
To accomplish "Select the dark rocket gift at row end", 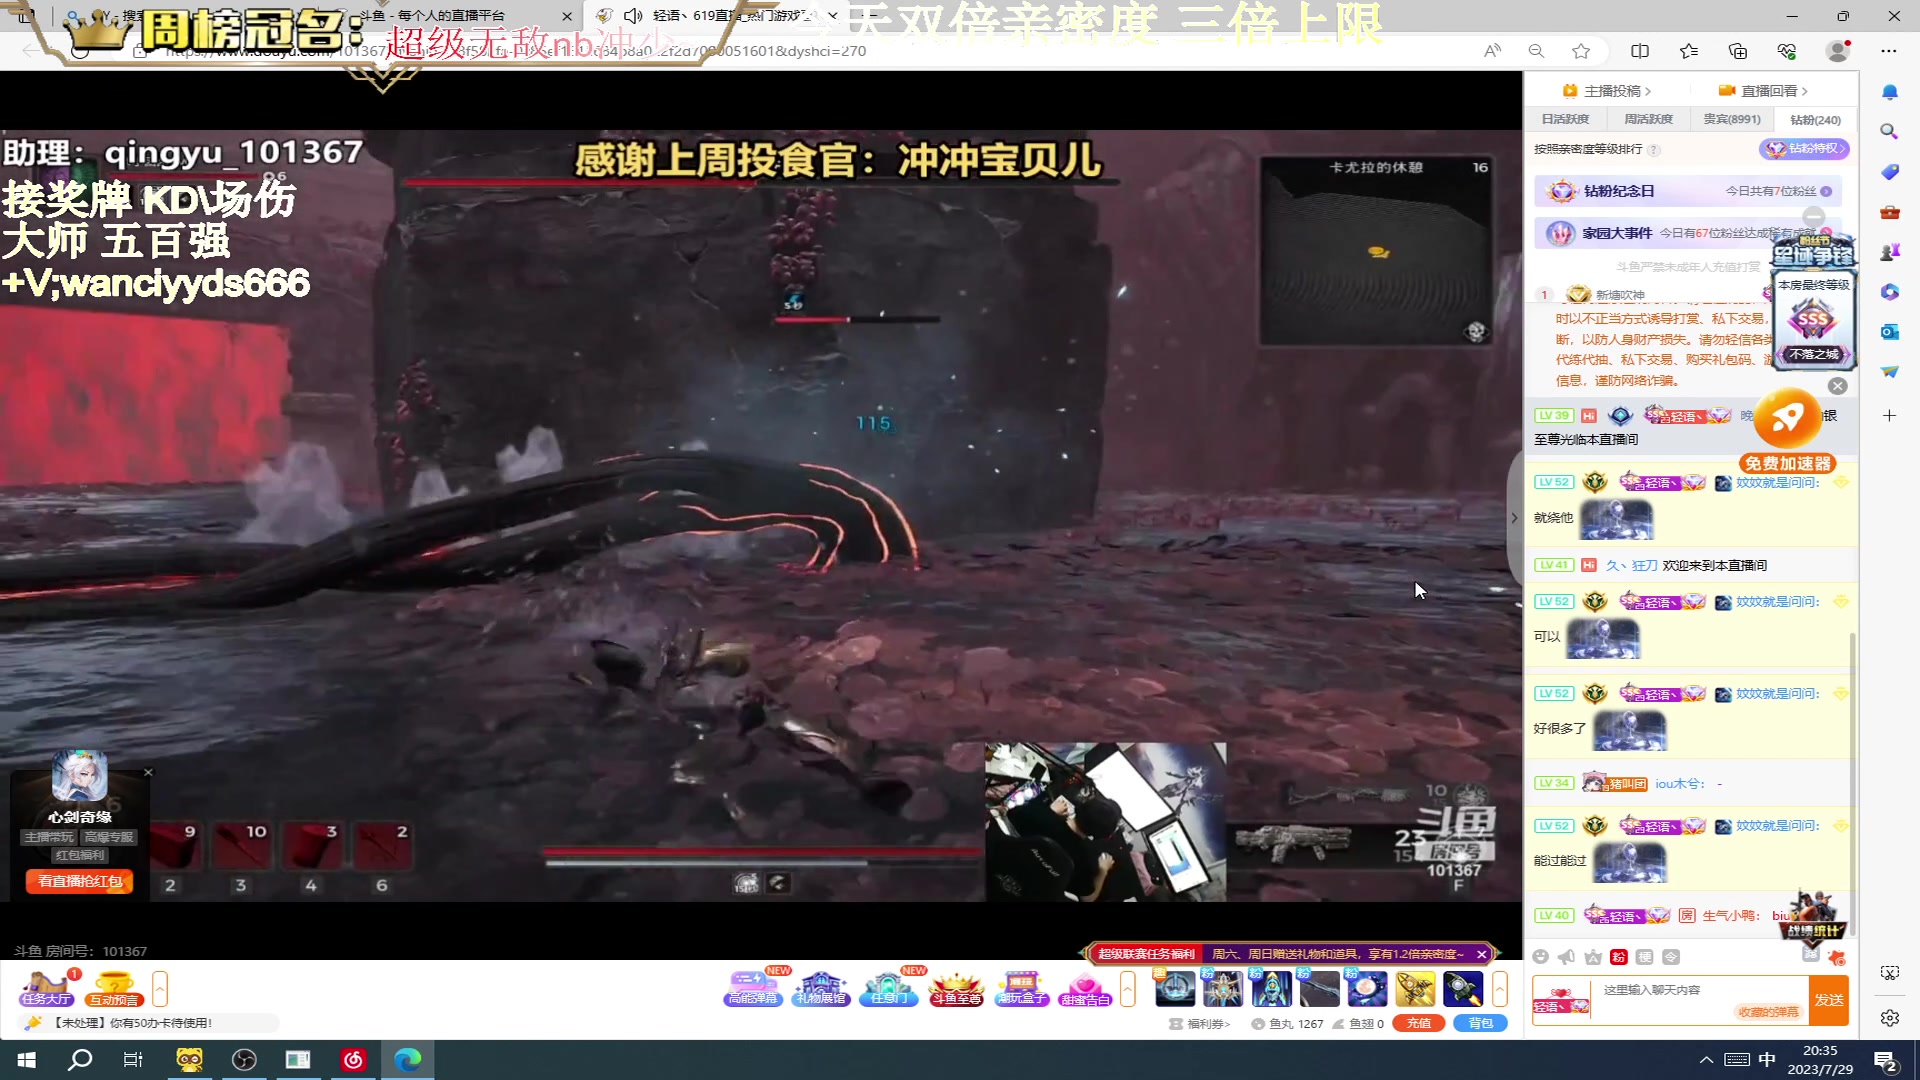I will pos(1463,989).
